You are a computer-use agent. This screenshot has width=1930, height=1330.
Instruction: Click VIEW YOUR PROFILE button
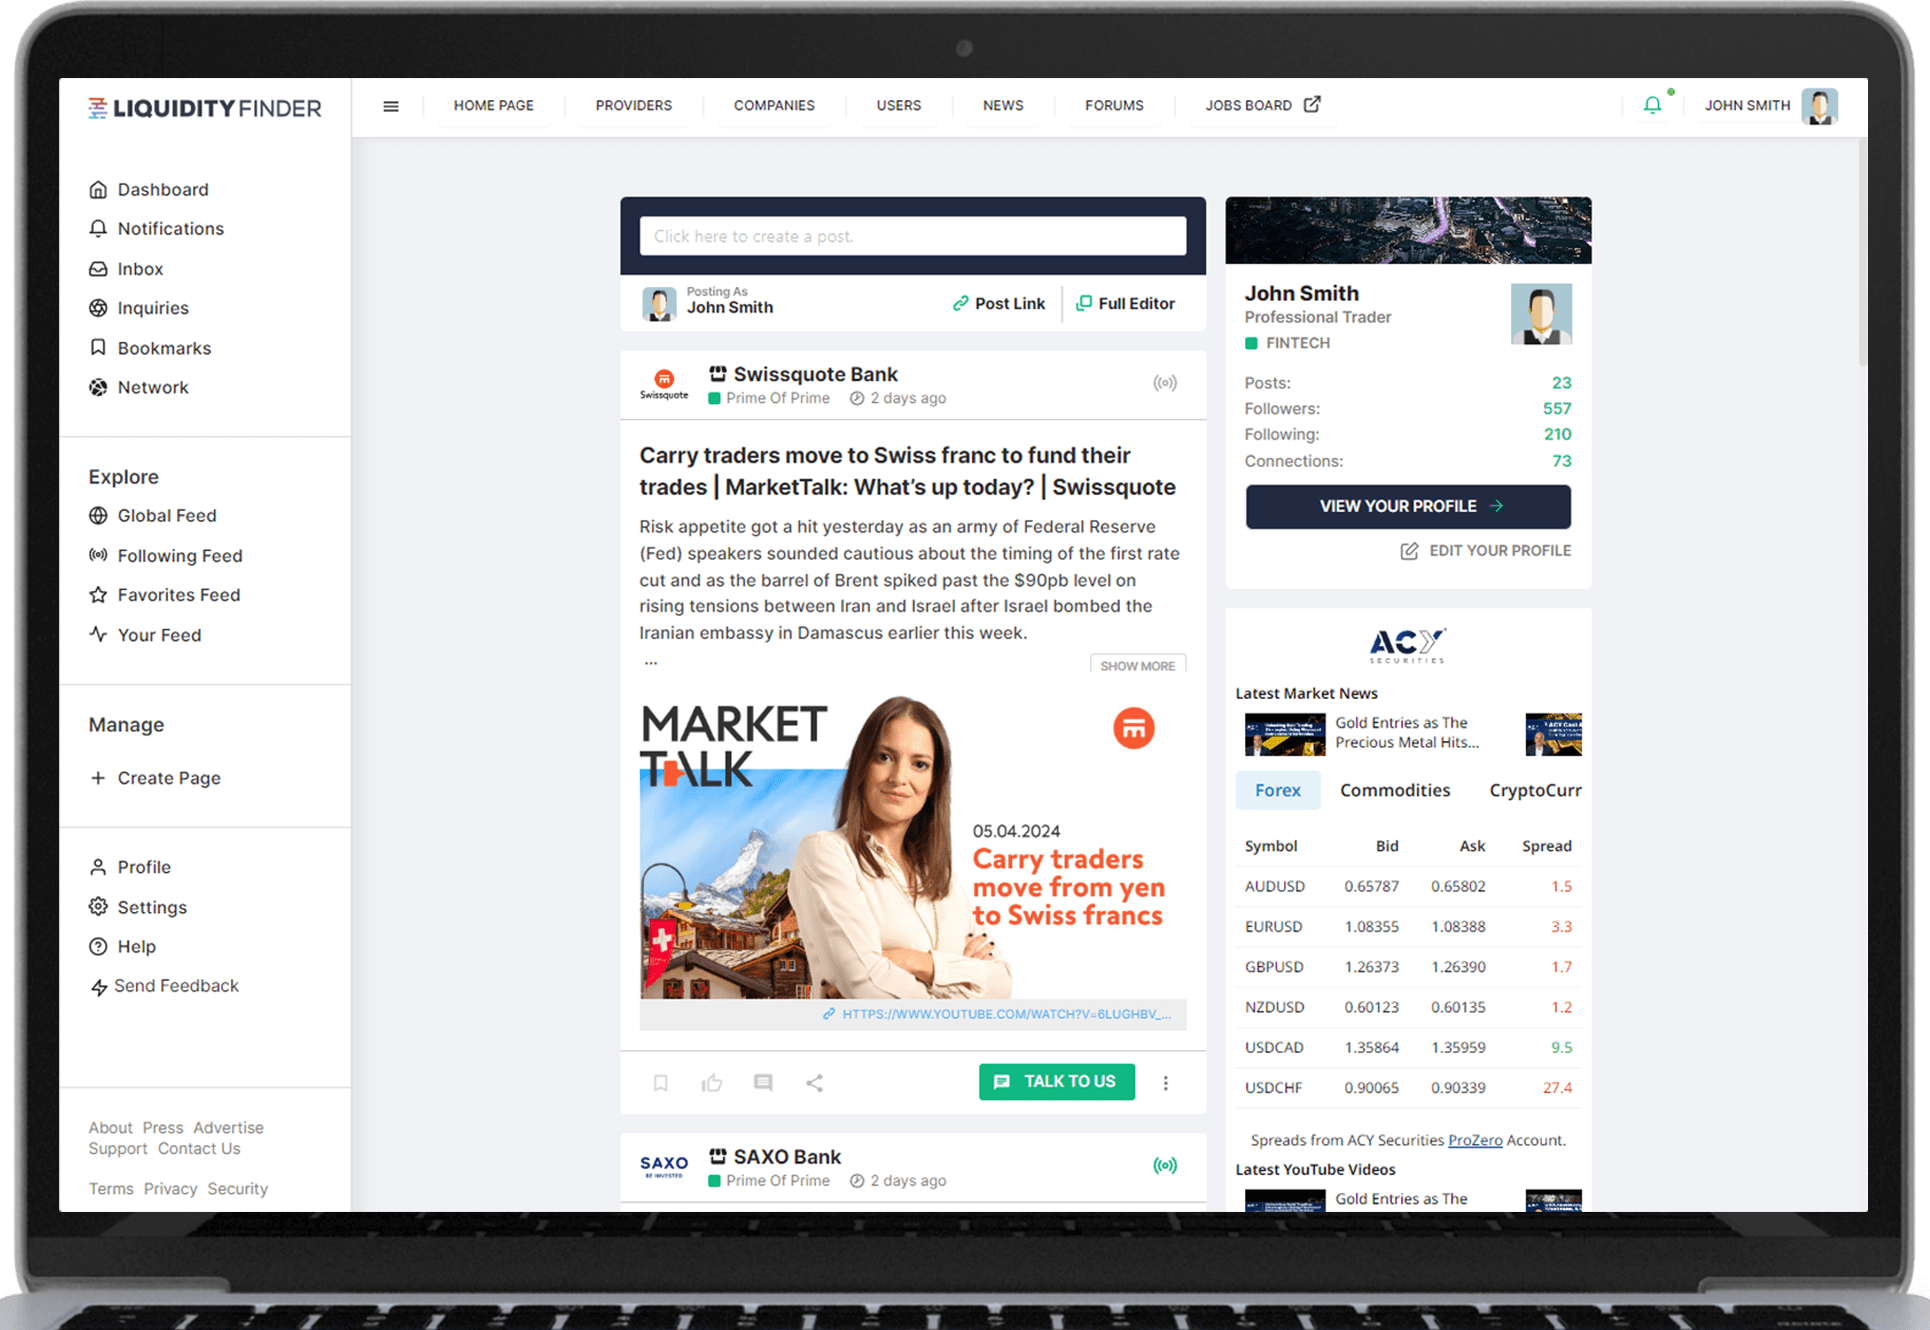point(1408,507)
